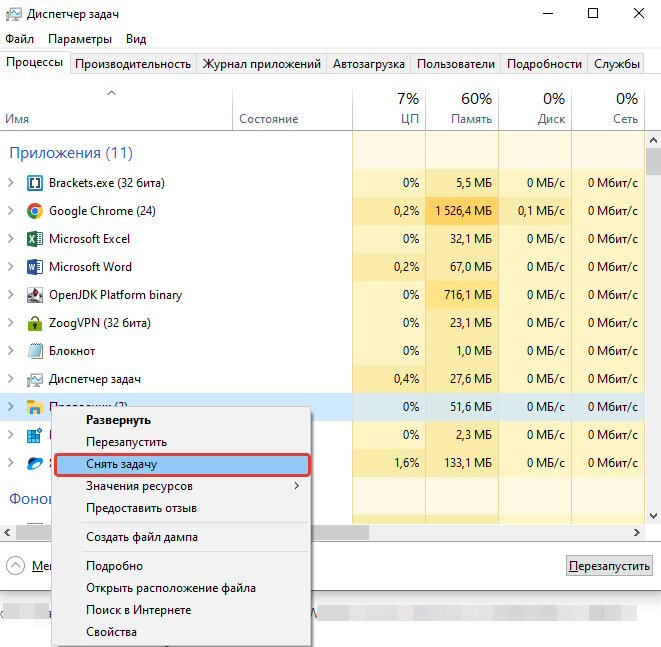
Task: Sort by the Имя column header
Action: (x=116, y=109)
